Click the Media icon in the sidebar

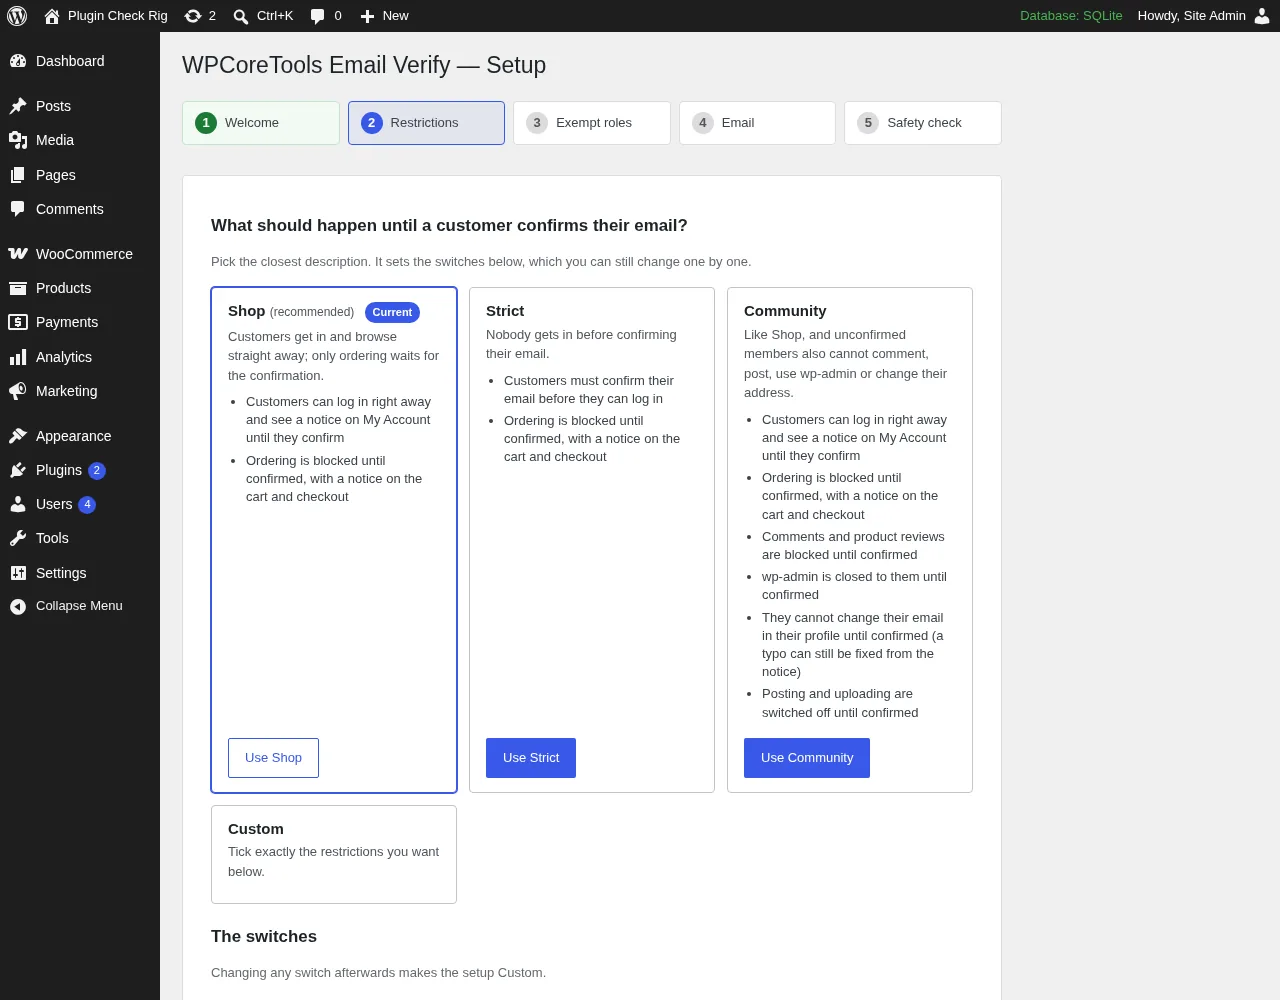click(18, 140)
